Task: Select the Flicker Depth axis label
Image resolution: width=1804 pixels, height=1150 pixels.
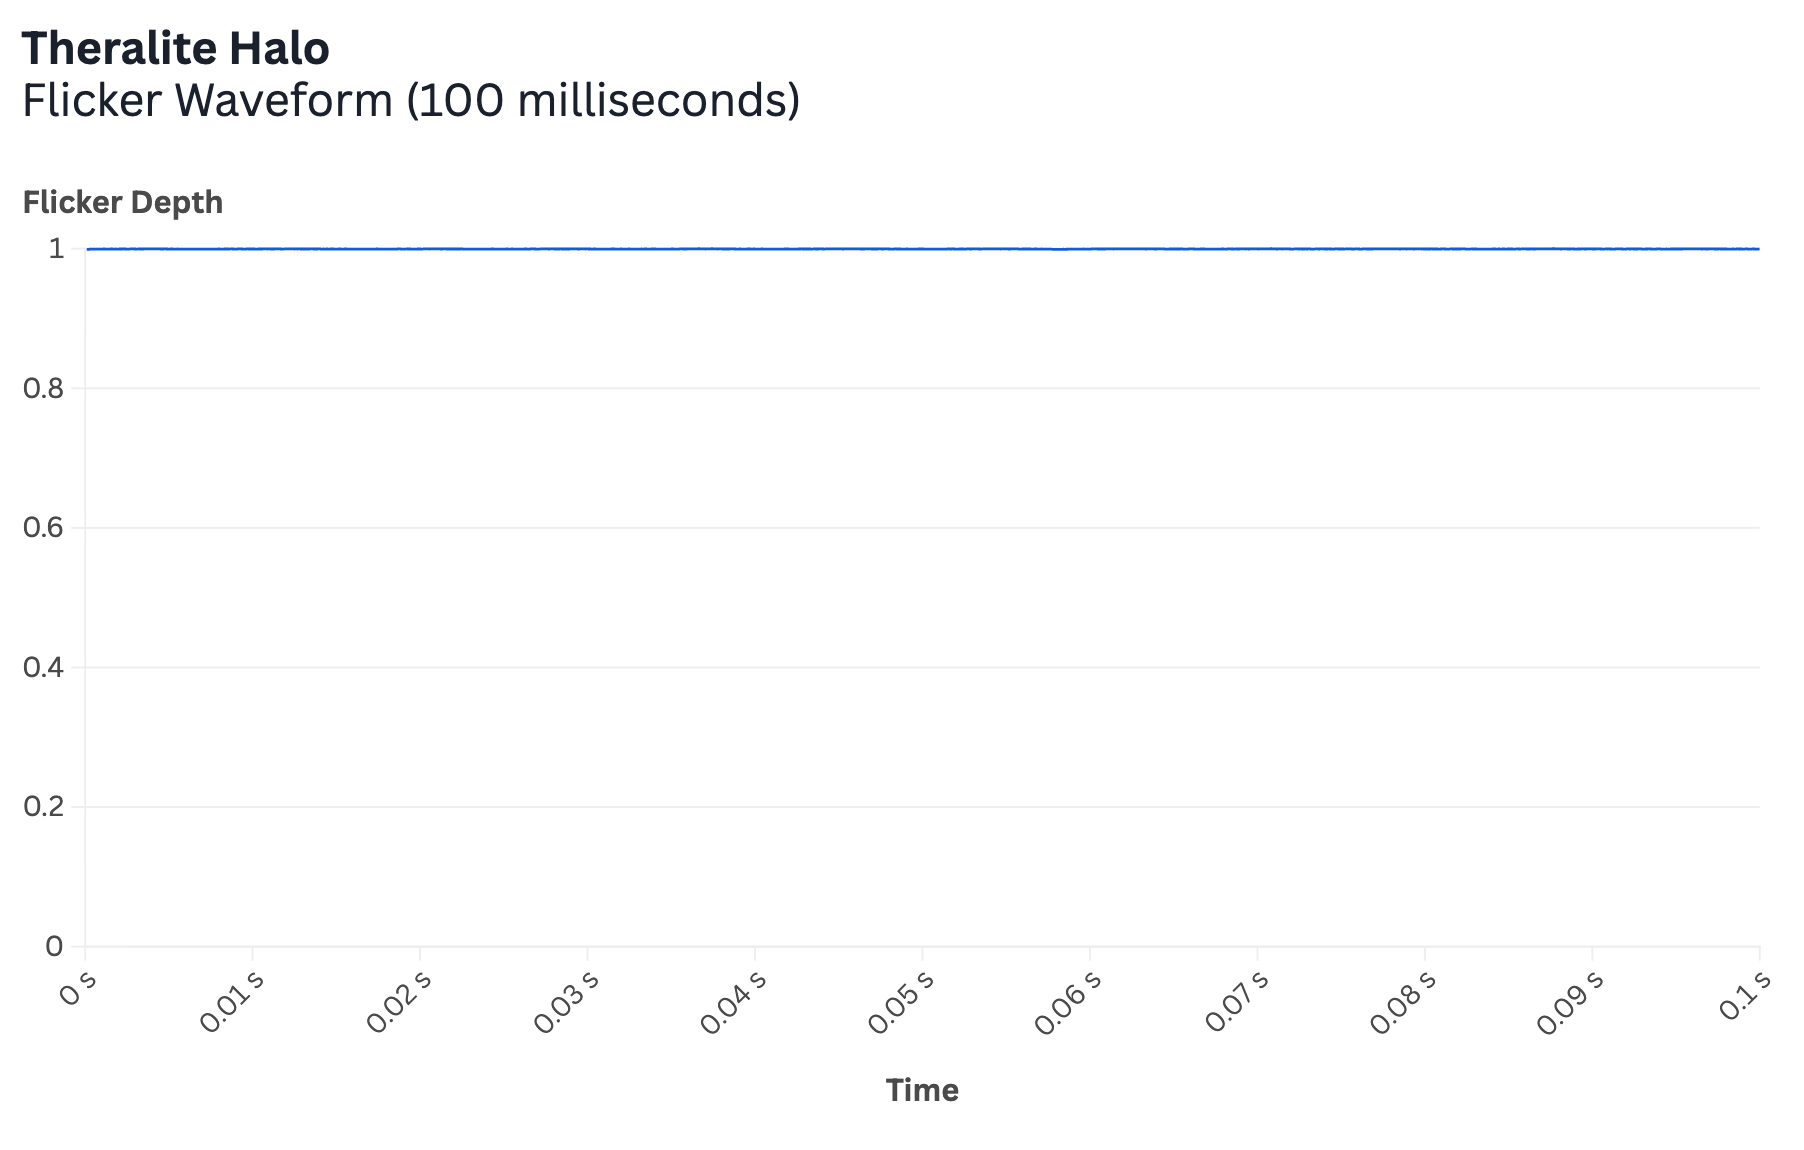Action: tap(123, 202)
